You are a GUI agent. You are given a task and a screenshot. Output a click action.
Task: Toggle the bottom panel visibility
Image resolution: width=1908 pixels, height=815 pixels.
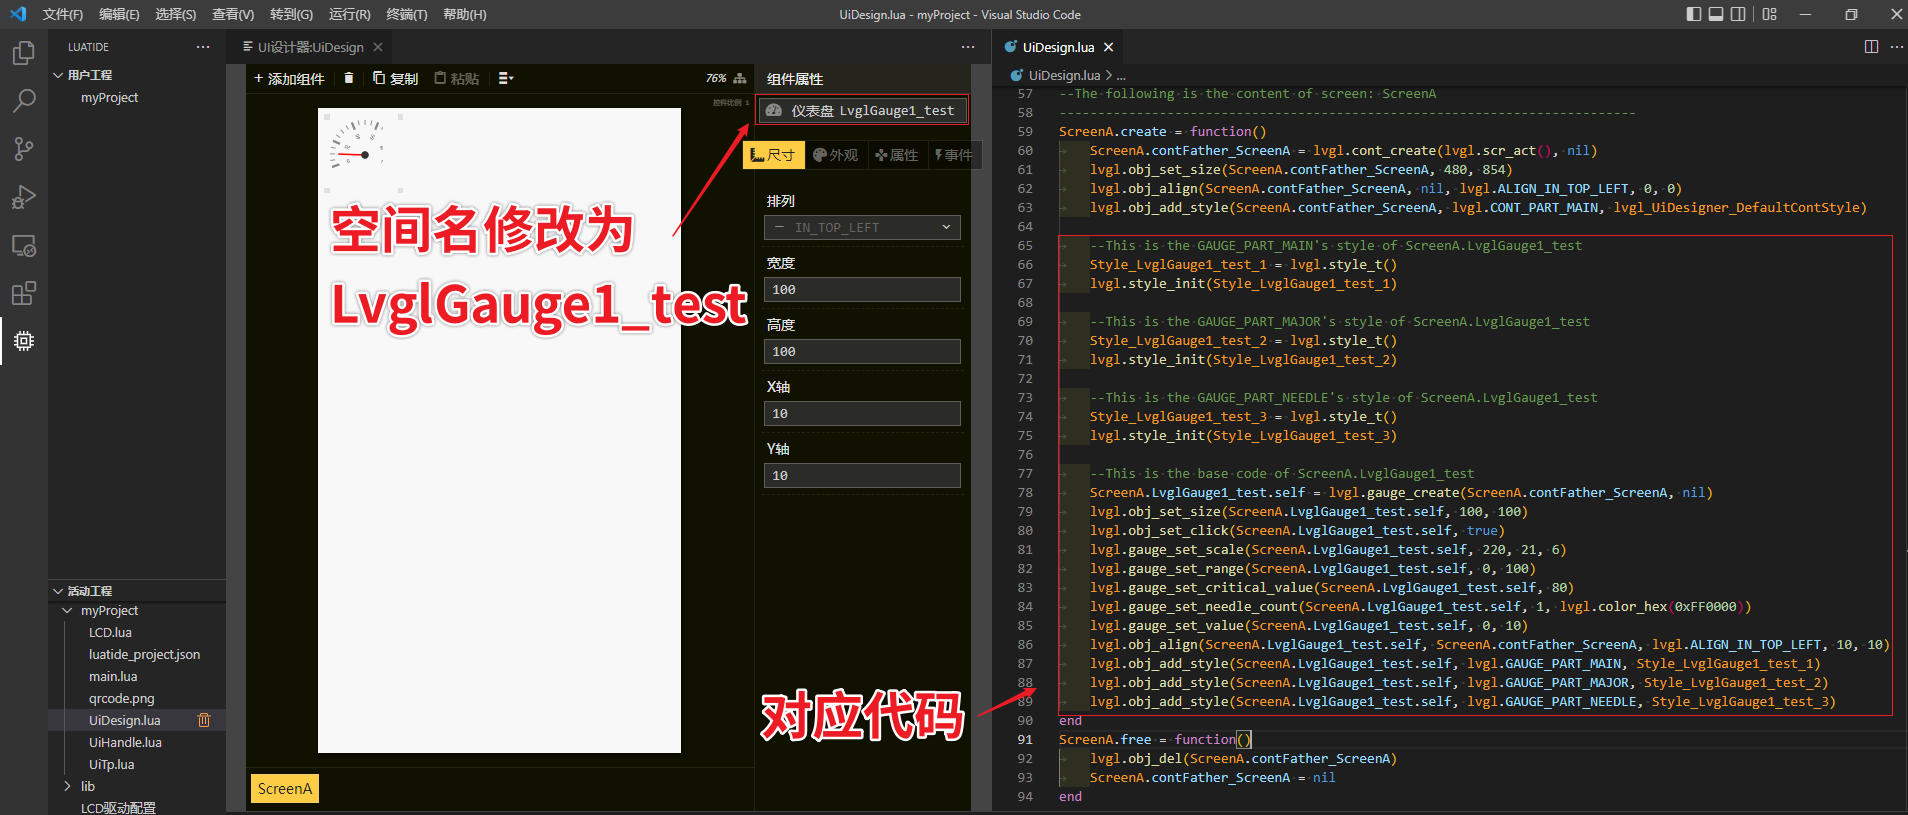pos(1716,14)
